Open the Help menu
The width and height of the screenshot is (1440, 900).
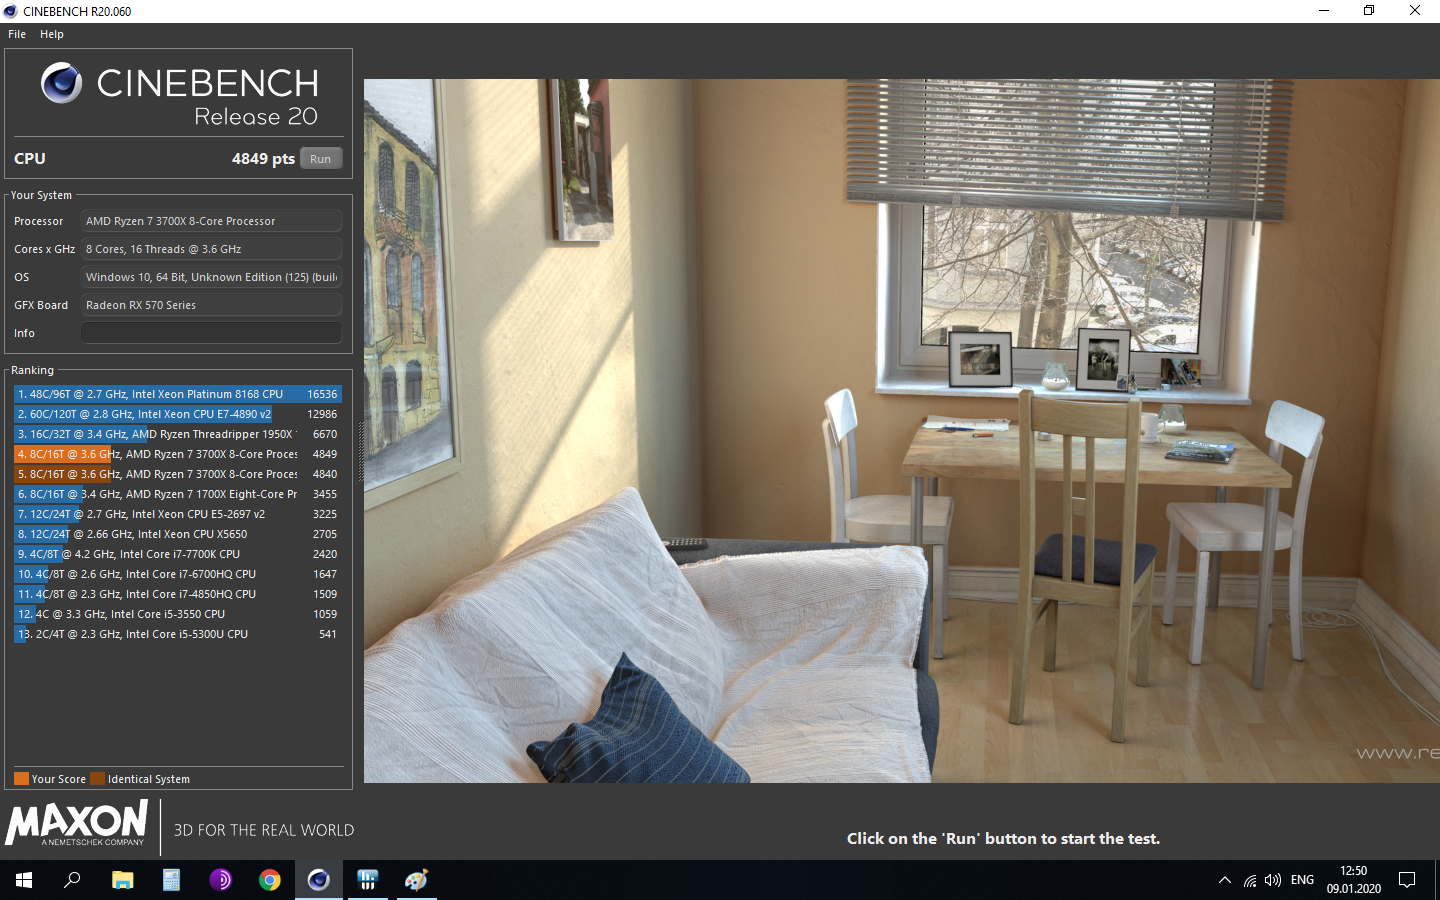[52, 34]
